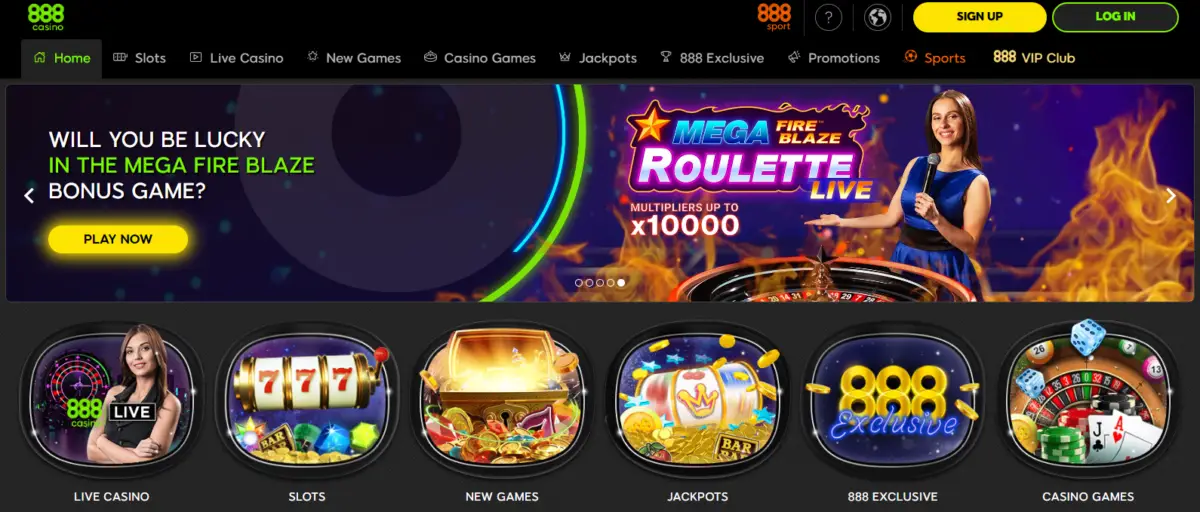Viewport: 1200px width, 512px height.
Task: Open the 888 sport logo link
Action: [774, 17]
